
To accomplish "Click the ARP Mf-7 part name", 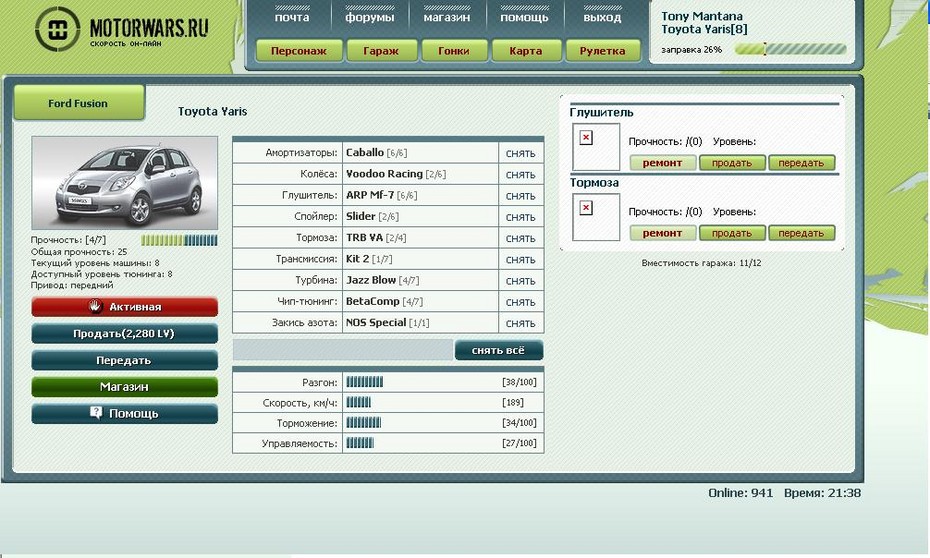I will 370,195.
